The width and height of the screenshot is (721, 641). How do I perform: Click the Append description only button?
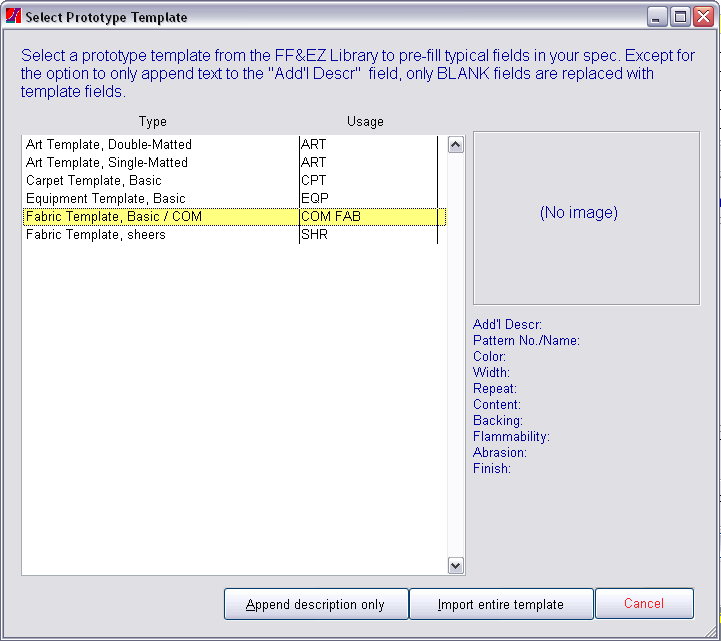(x=316, y=604)
